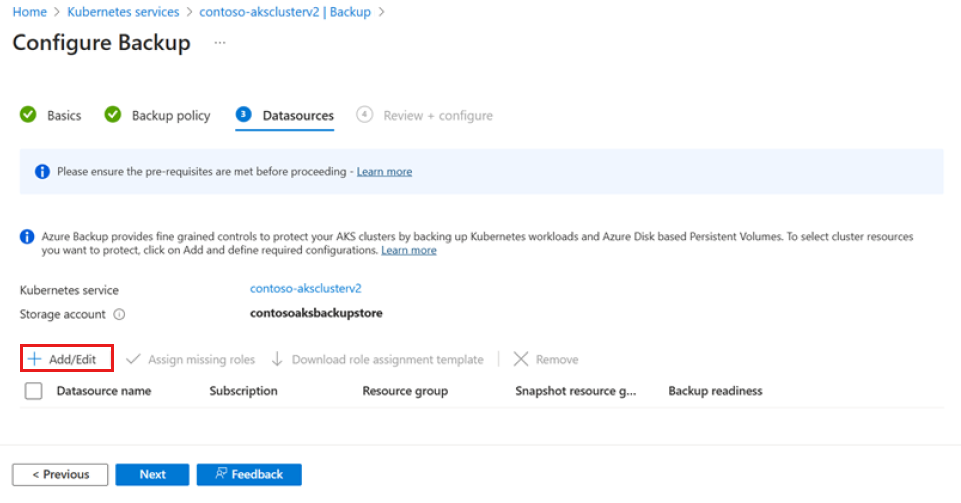Go to Home breadcrumb
Image resolution: width=961 pixels, height=503 pixels.
(29, 12)
